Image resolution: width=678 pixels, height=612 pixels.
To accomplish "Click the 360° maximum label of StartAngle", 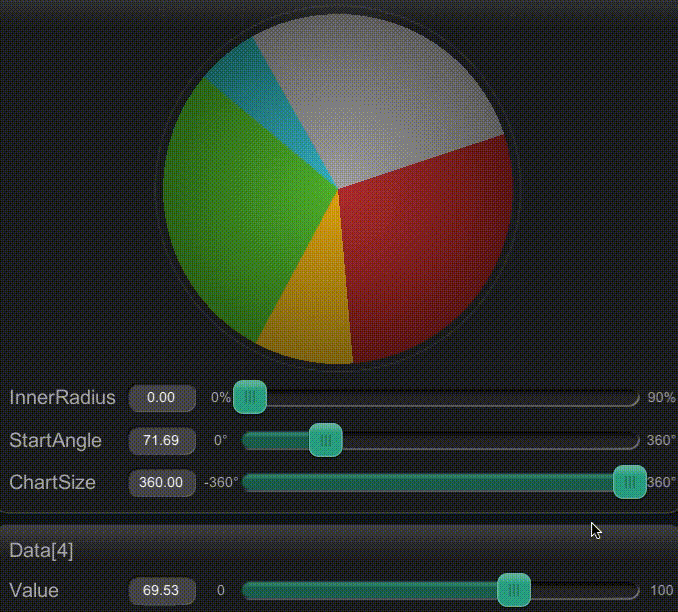I will click(661, 440).
